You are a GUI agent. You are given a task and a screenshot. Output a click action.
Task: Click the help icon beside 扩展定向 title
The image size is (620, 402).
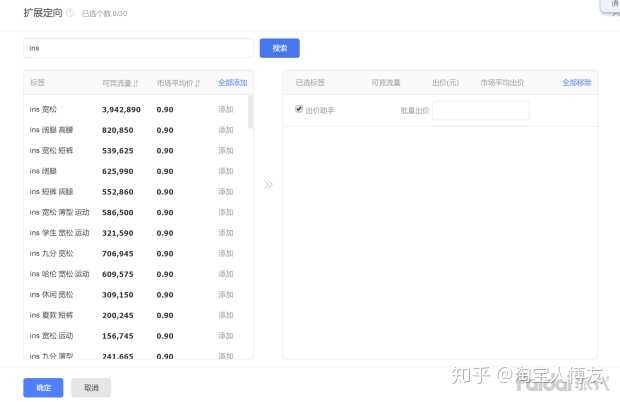point(70,14)
